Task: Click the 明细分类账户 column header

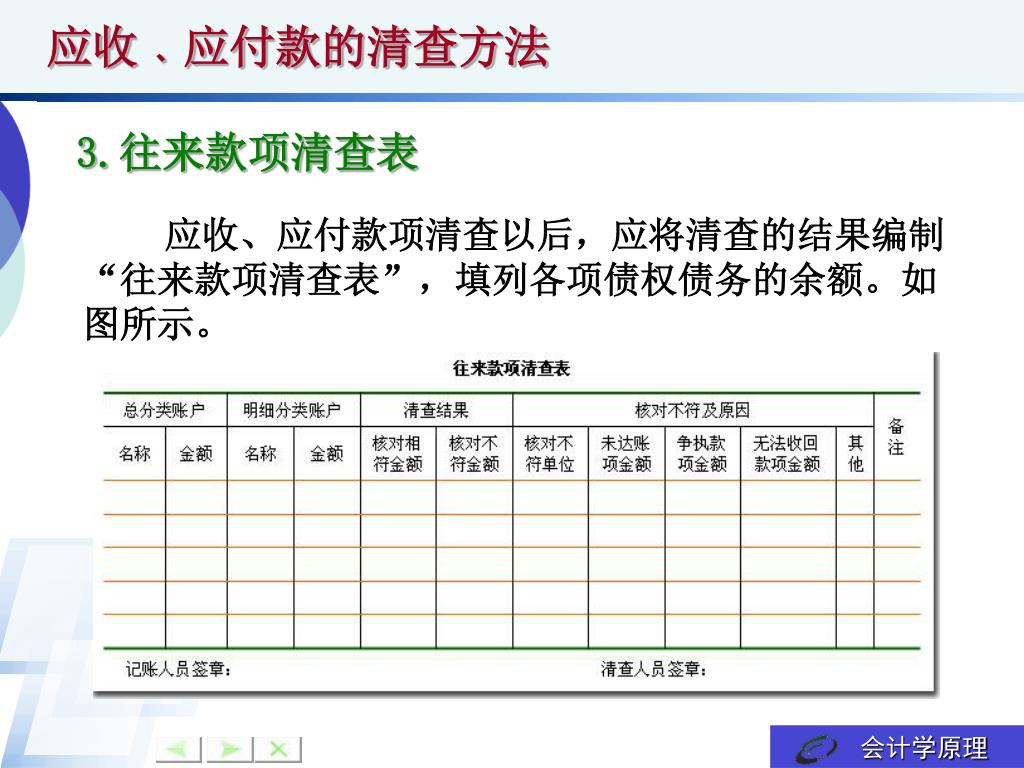Action: [292, 410]
